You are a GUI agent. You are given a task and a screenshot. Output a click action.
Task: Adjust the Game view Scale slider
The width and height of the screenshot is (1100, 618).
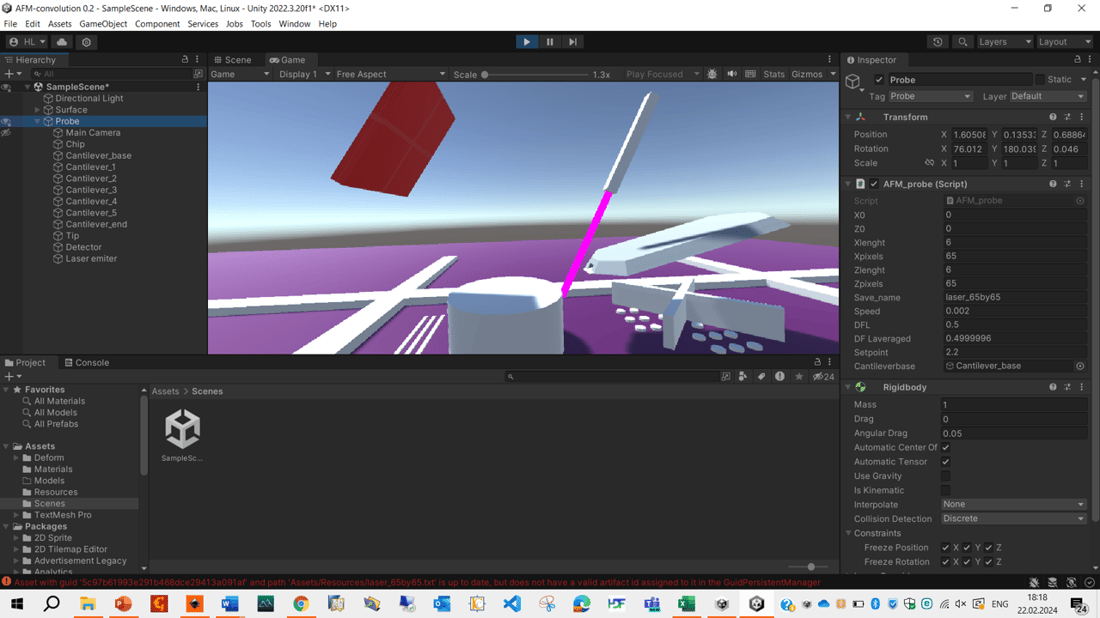pos(536,74)
